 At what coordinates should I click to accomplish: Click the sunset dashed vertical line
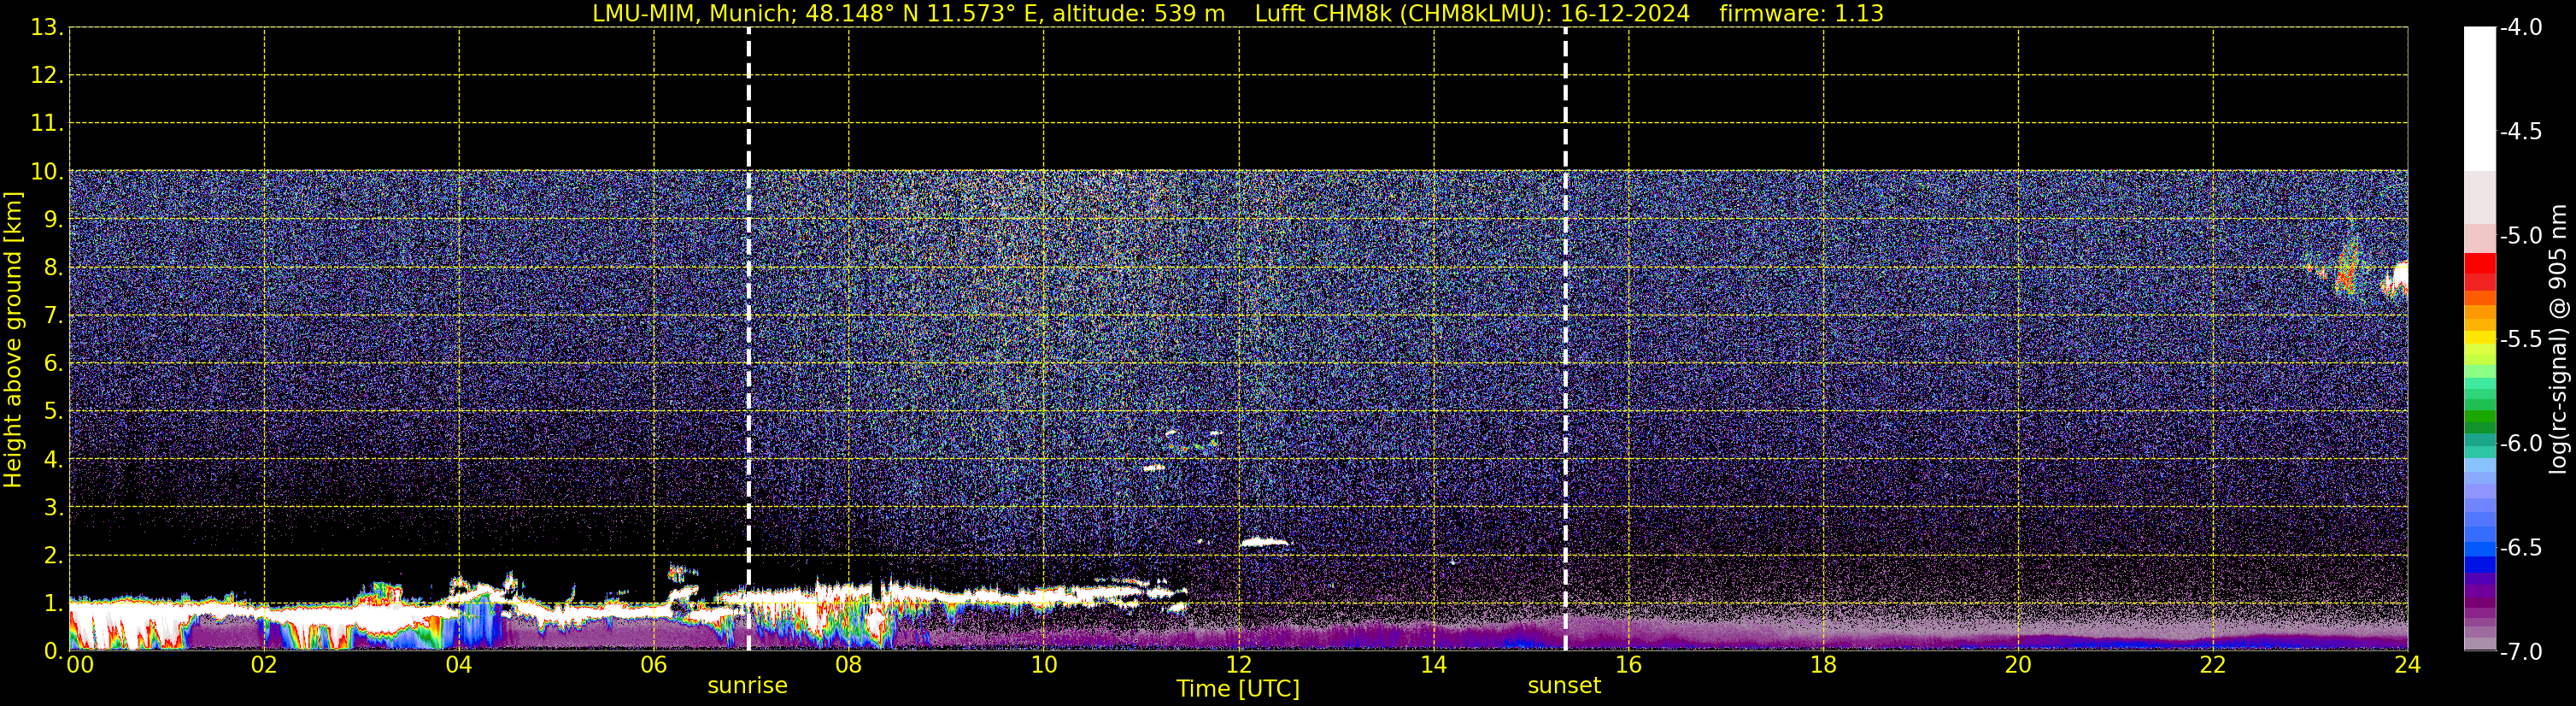[1565, 339]
